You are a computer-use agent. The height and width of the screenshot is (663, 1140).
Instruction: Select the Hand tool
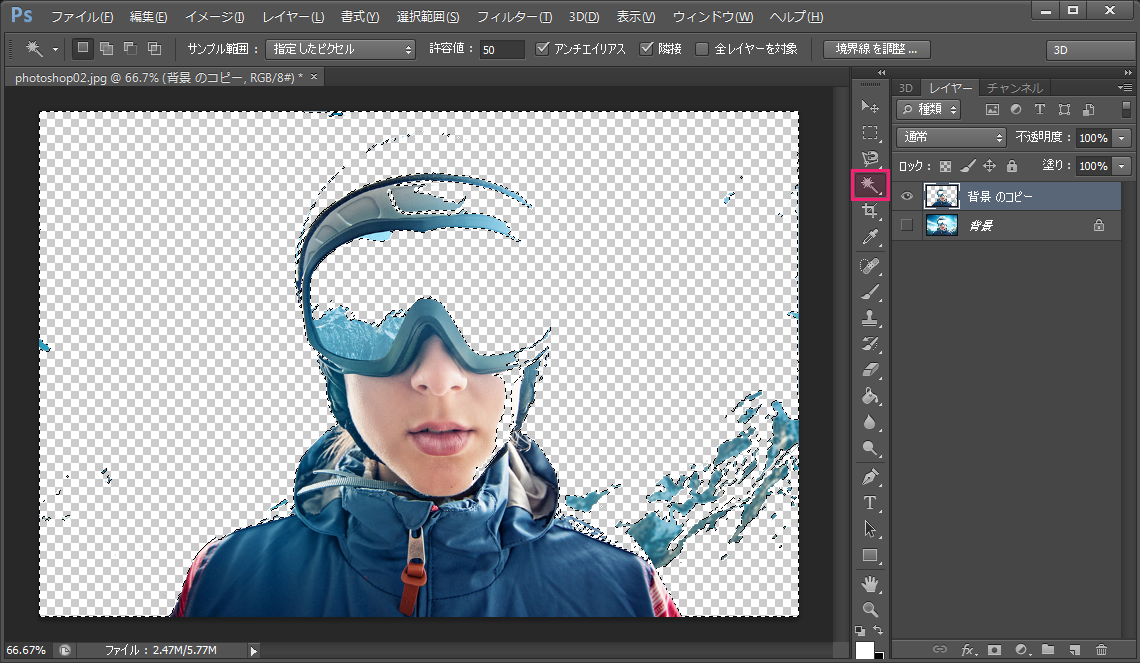tap(869, 583)
